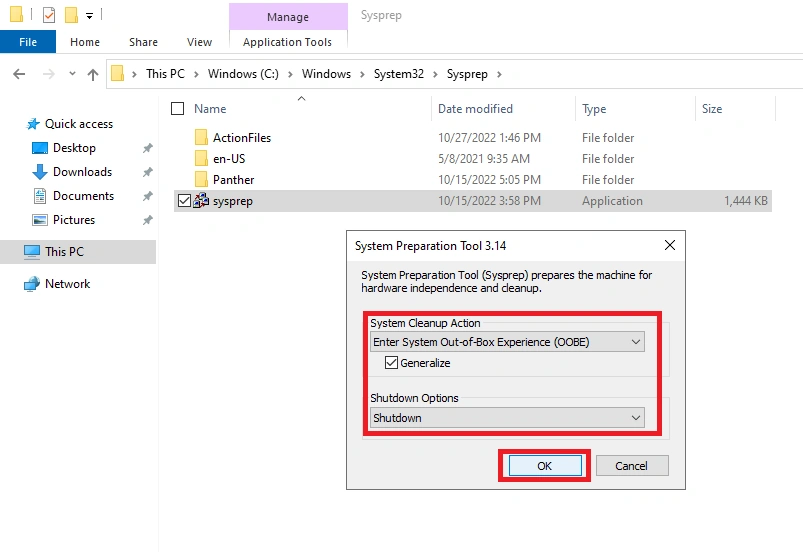Expand the chevron after System32
803x552 pixels.
pyautogui.click(x=435, y=74)
